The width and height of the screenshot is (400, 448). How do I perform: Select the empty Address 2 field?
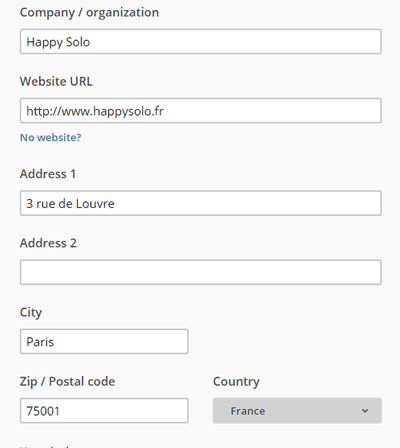pyautogui.click(x=201, y=272)
